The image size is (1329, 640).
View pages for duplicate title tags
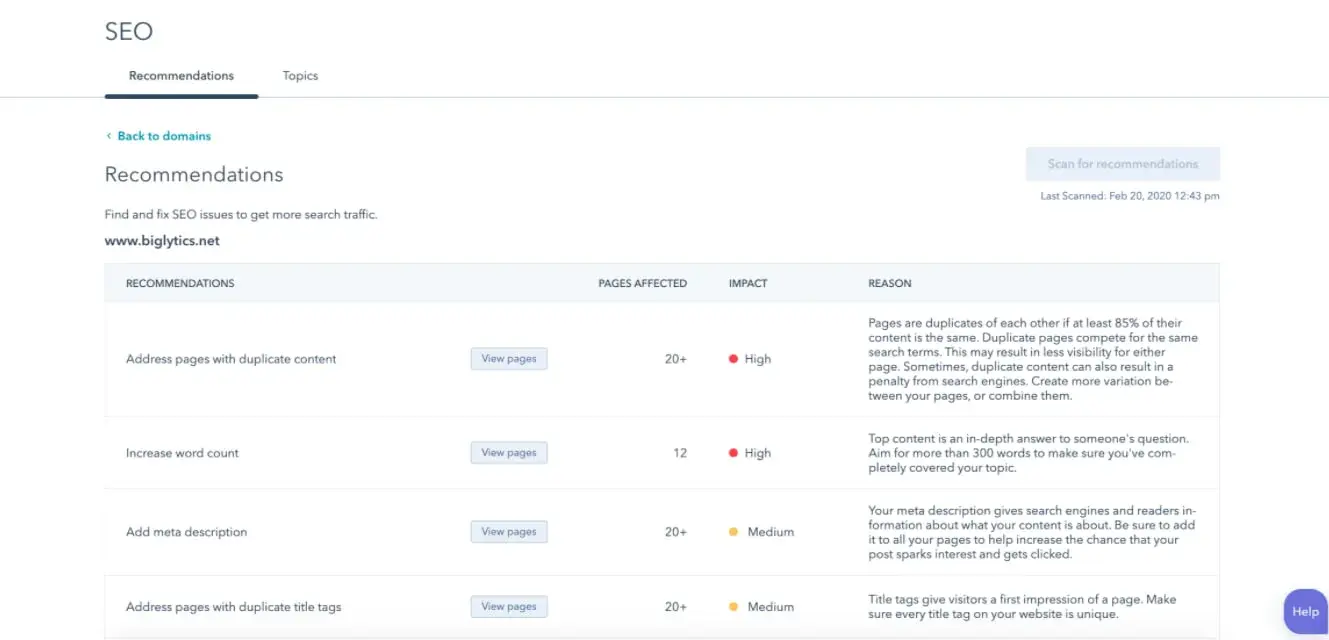[509, 607]
